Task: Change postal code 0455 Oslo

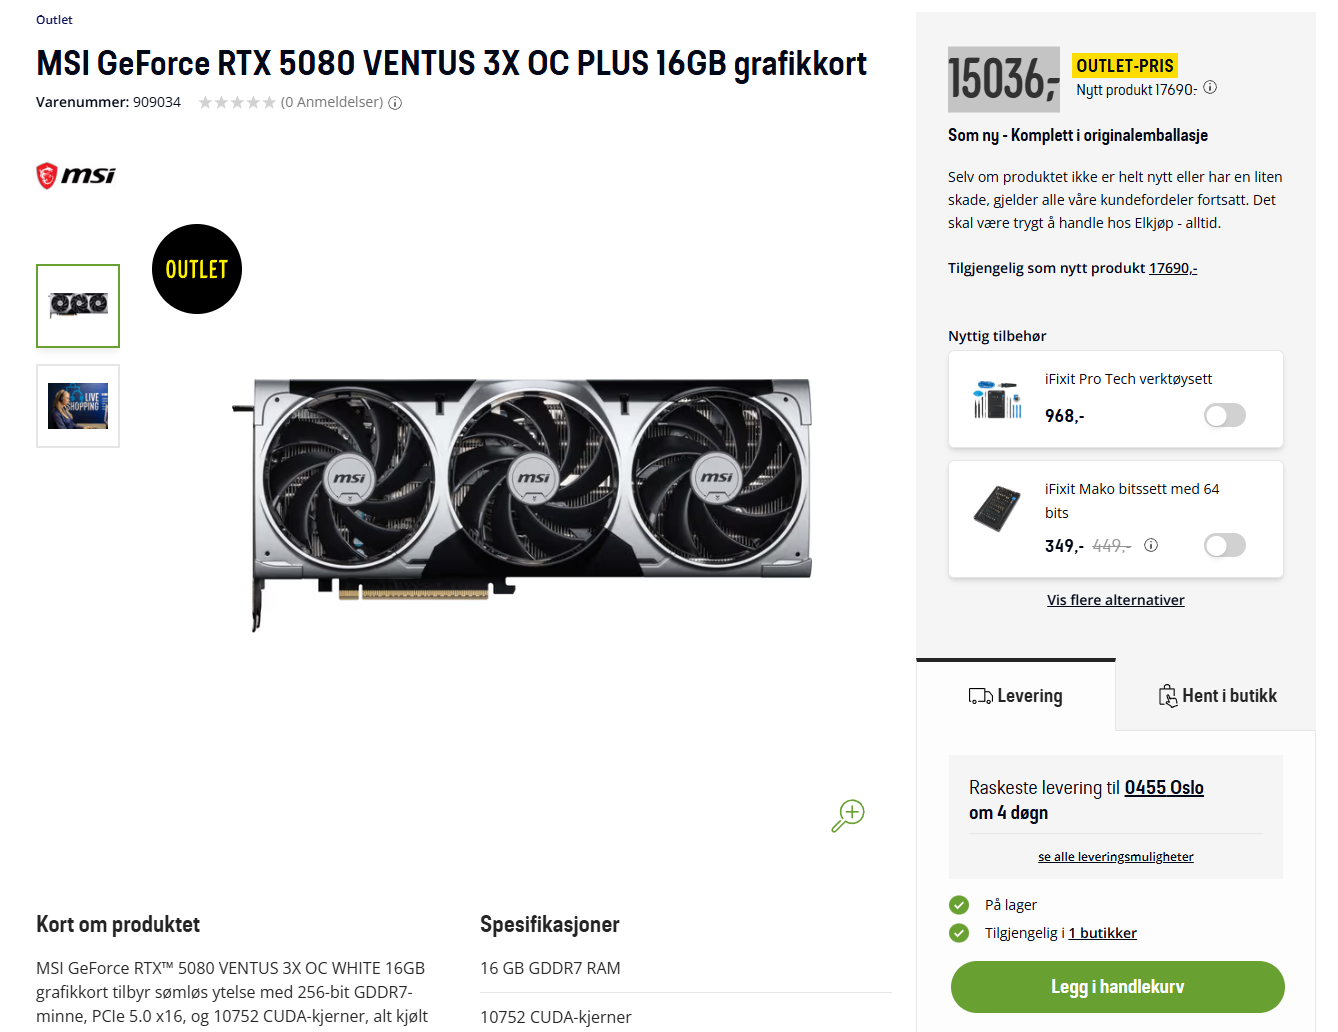Action: click(x=1164, y=788)
